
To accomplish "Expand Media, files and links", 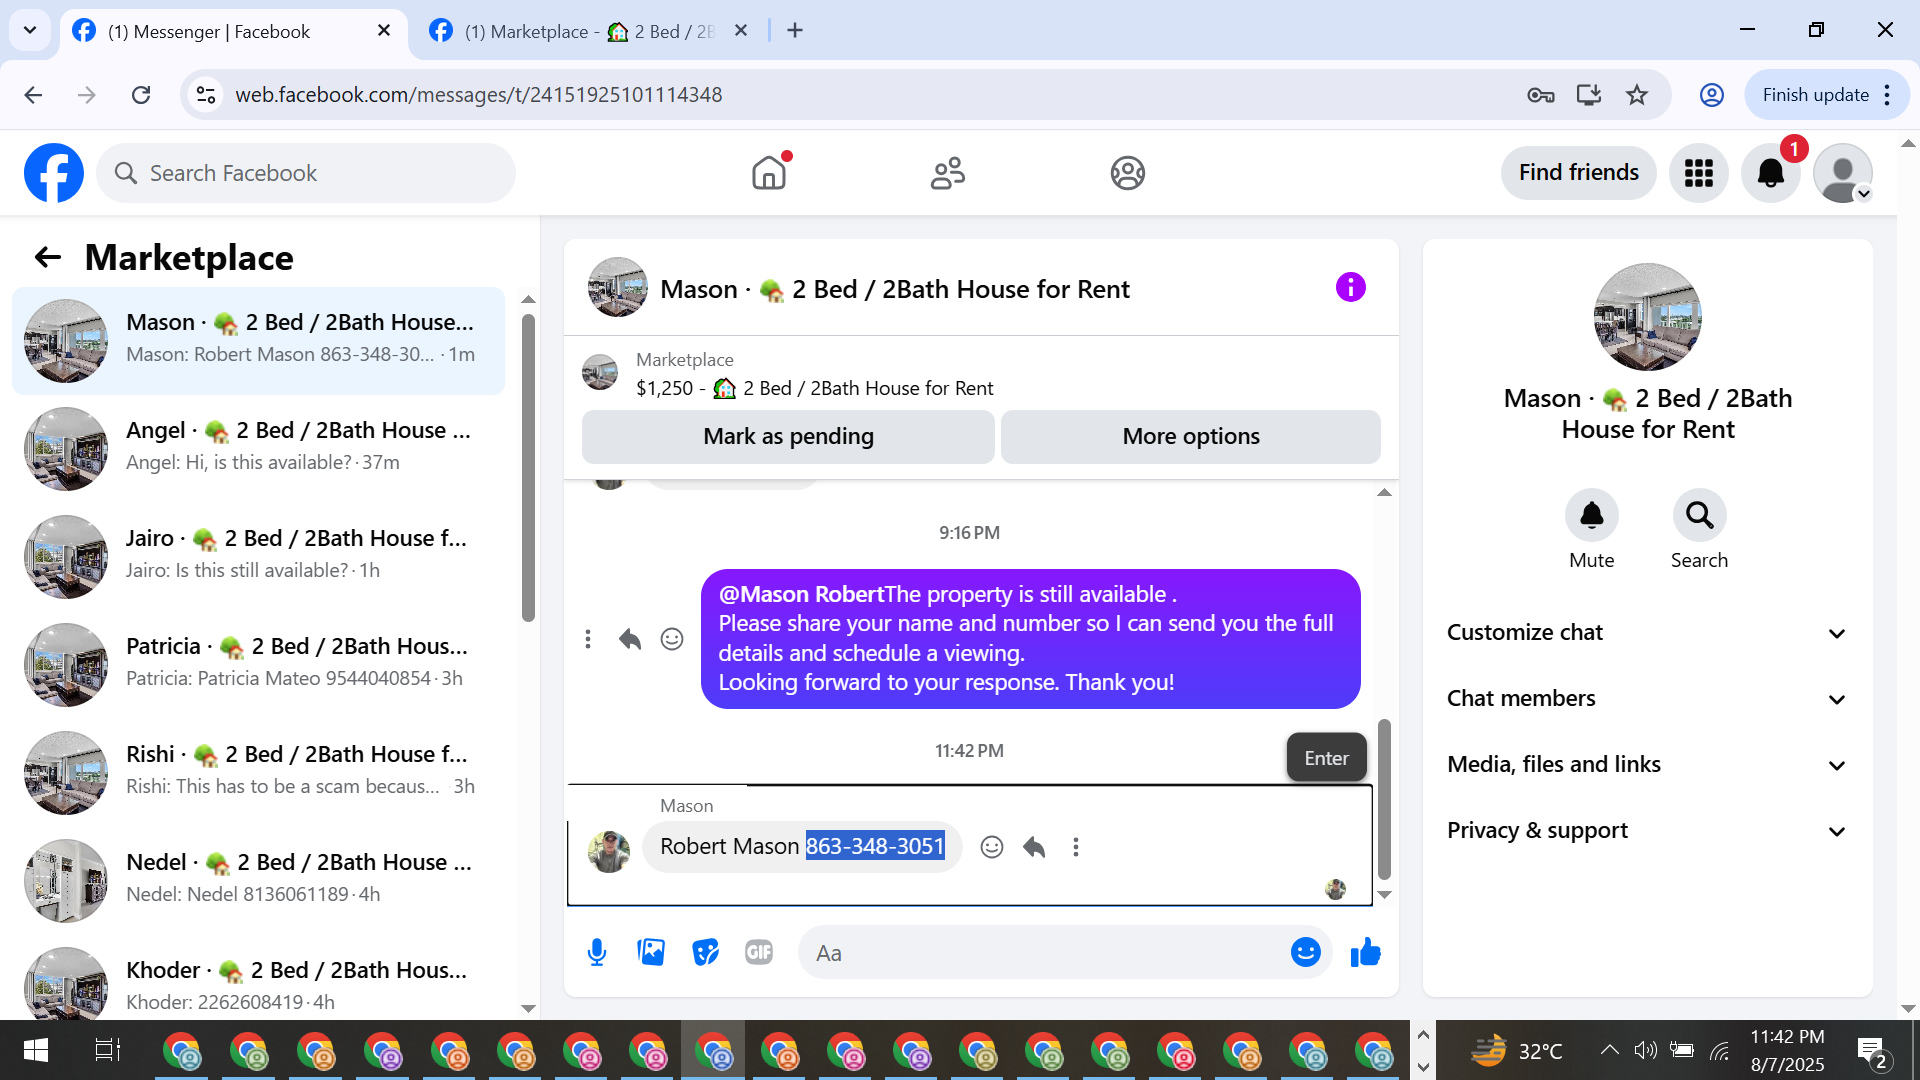I will pyautogui.click(x=1647, y=765).
